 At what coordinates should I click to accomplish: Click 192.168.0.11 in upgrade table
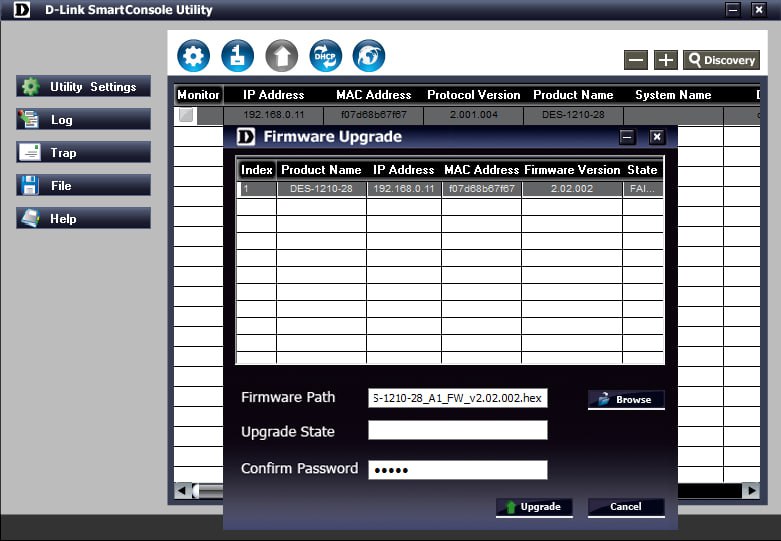click(x=404, y=189)
